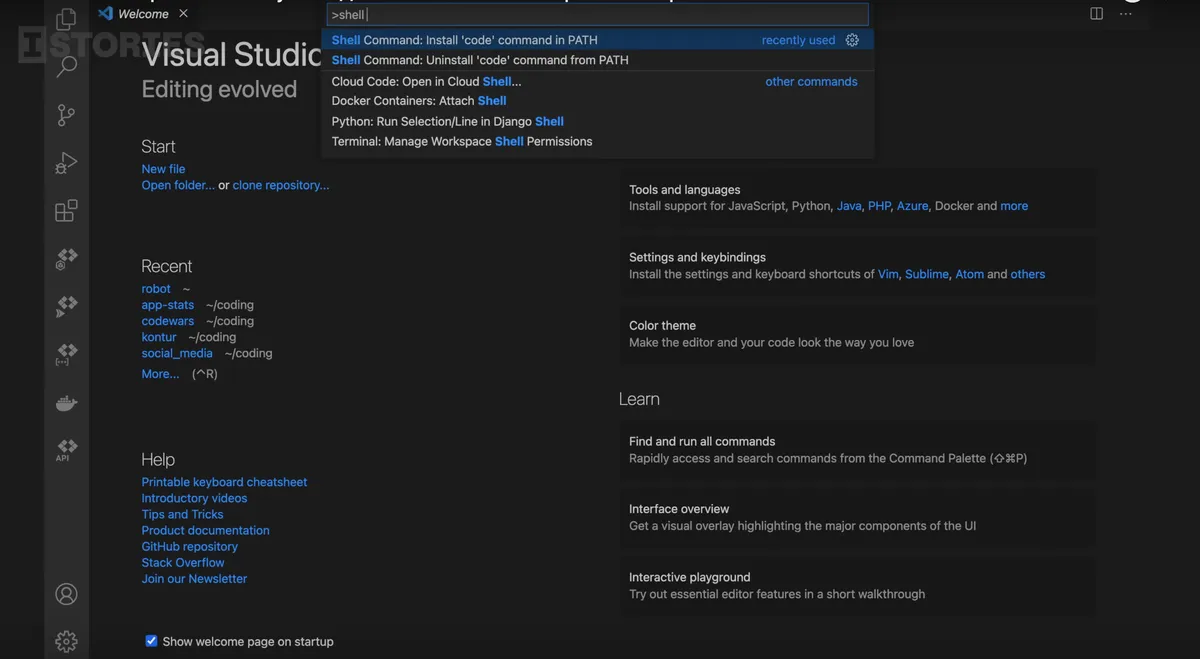Open the recent project app-stats
Image resolution: width=1200 pixels, height=659 pixels.
coord(168,305)
